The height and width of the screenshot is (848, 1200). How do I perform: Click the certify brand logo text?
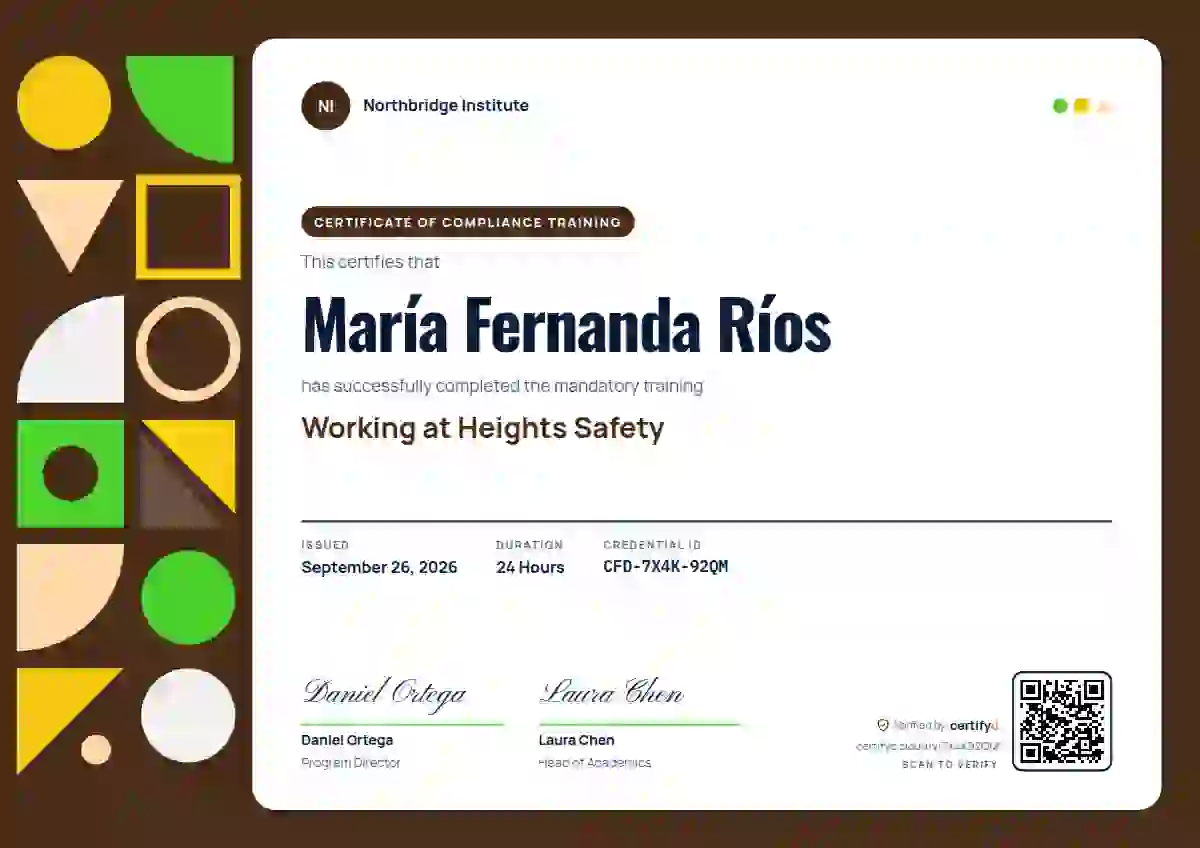pos(974,726)
